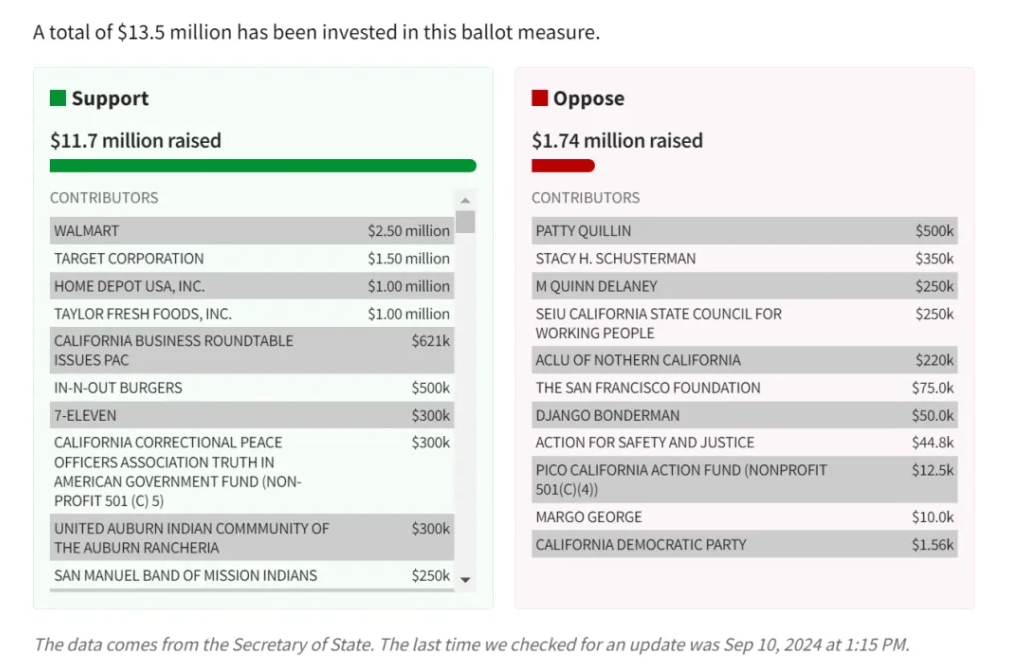Click the scroll up arrow in Support list
This screenshot has width=1009, height=671.
click(465, 200)
